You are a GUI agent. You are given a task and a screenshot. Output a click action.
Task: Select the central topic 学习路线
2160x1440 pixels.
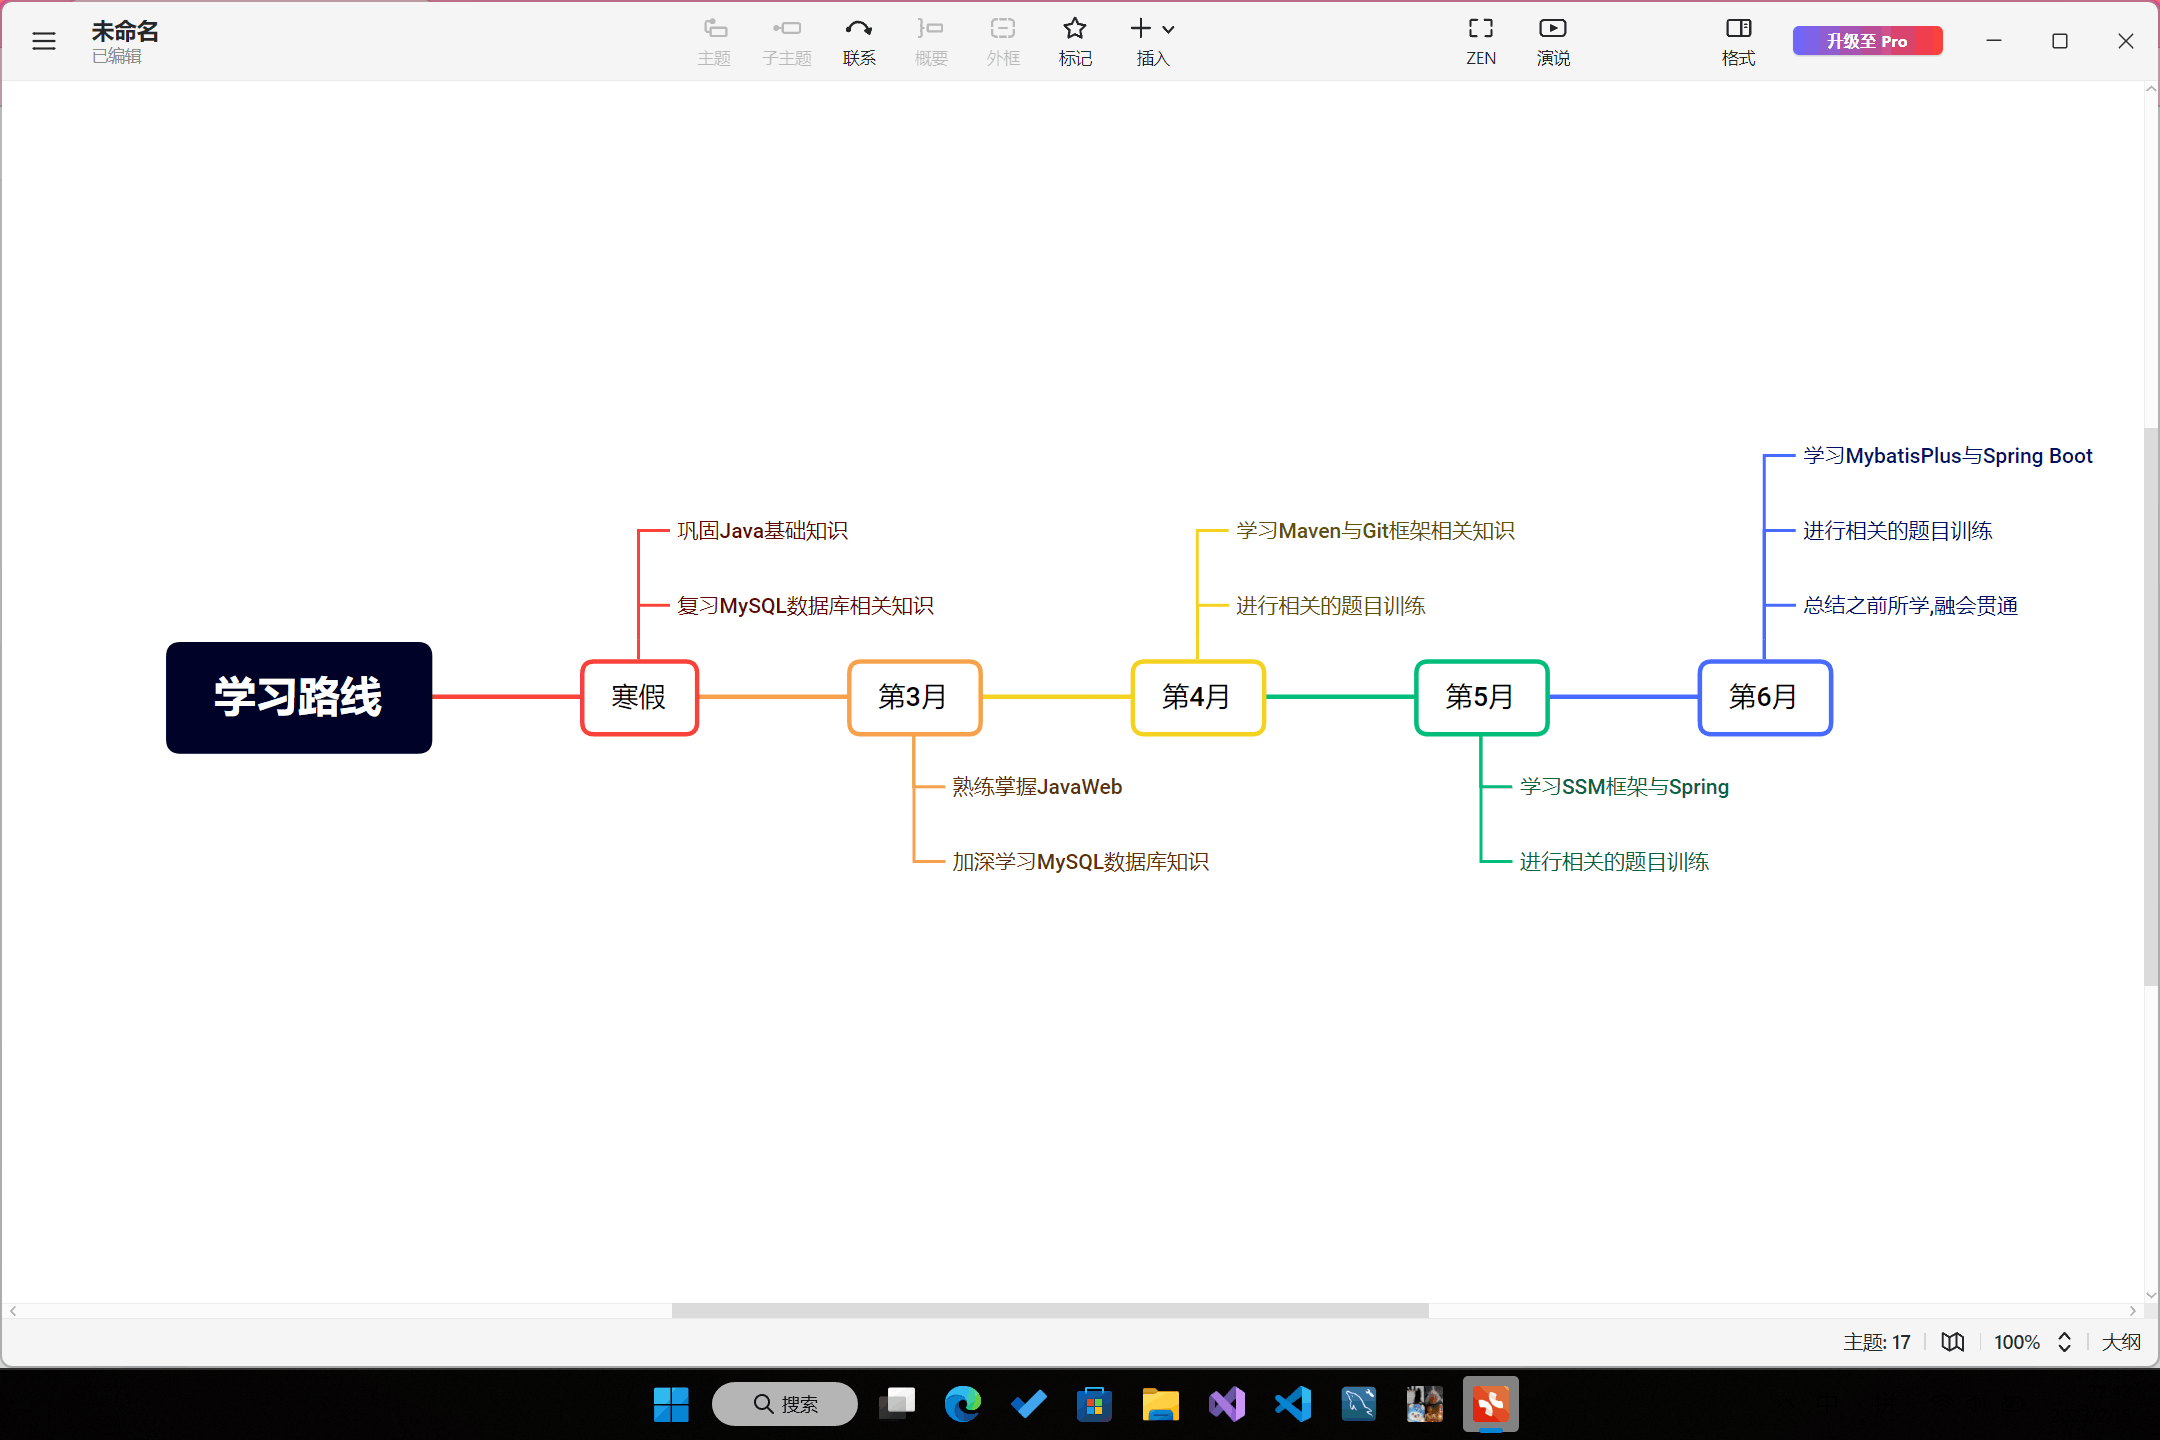point(298,697)
